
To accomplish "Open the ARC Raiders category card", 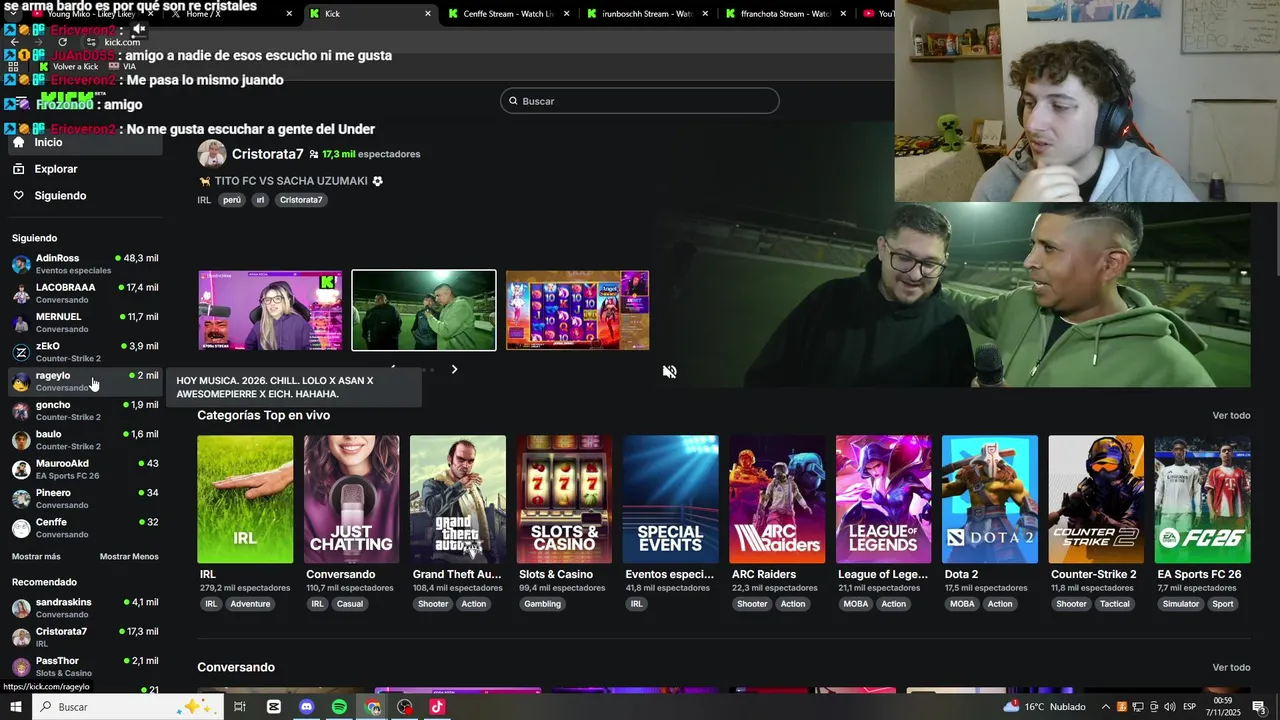I will coord(777,499).
